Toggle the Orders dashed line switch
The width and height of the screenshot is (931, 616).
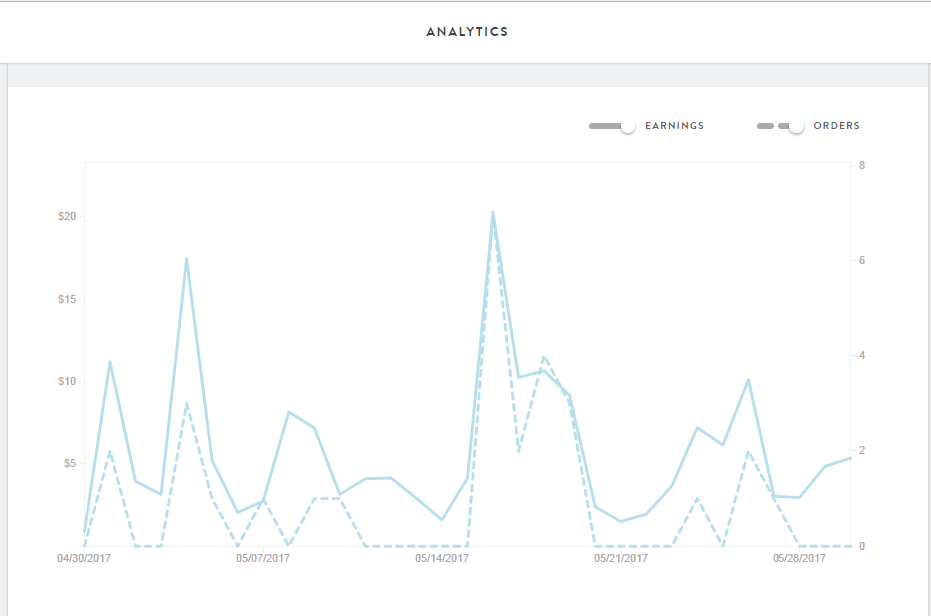(x=780, y=126)
